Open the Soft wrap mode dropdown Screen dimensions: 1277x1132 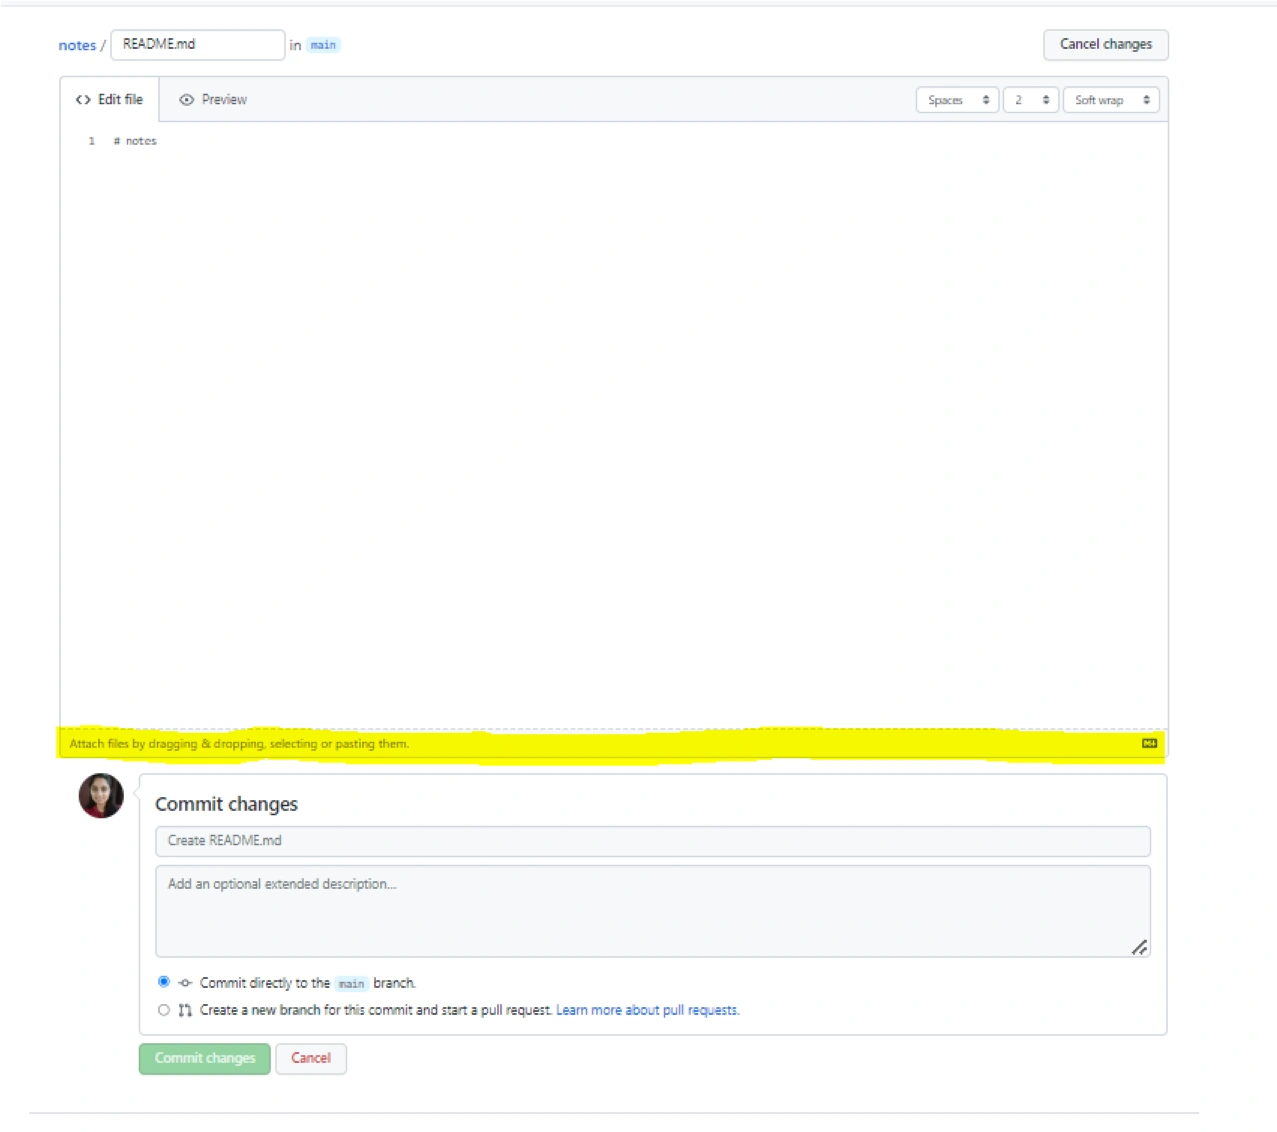click(1110, 100)
